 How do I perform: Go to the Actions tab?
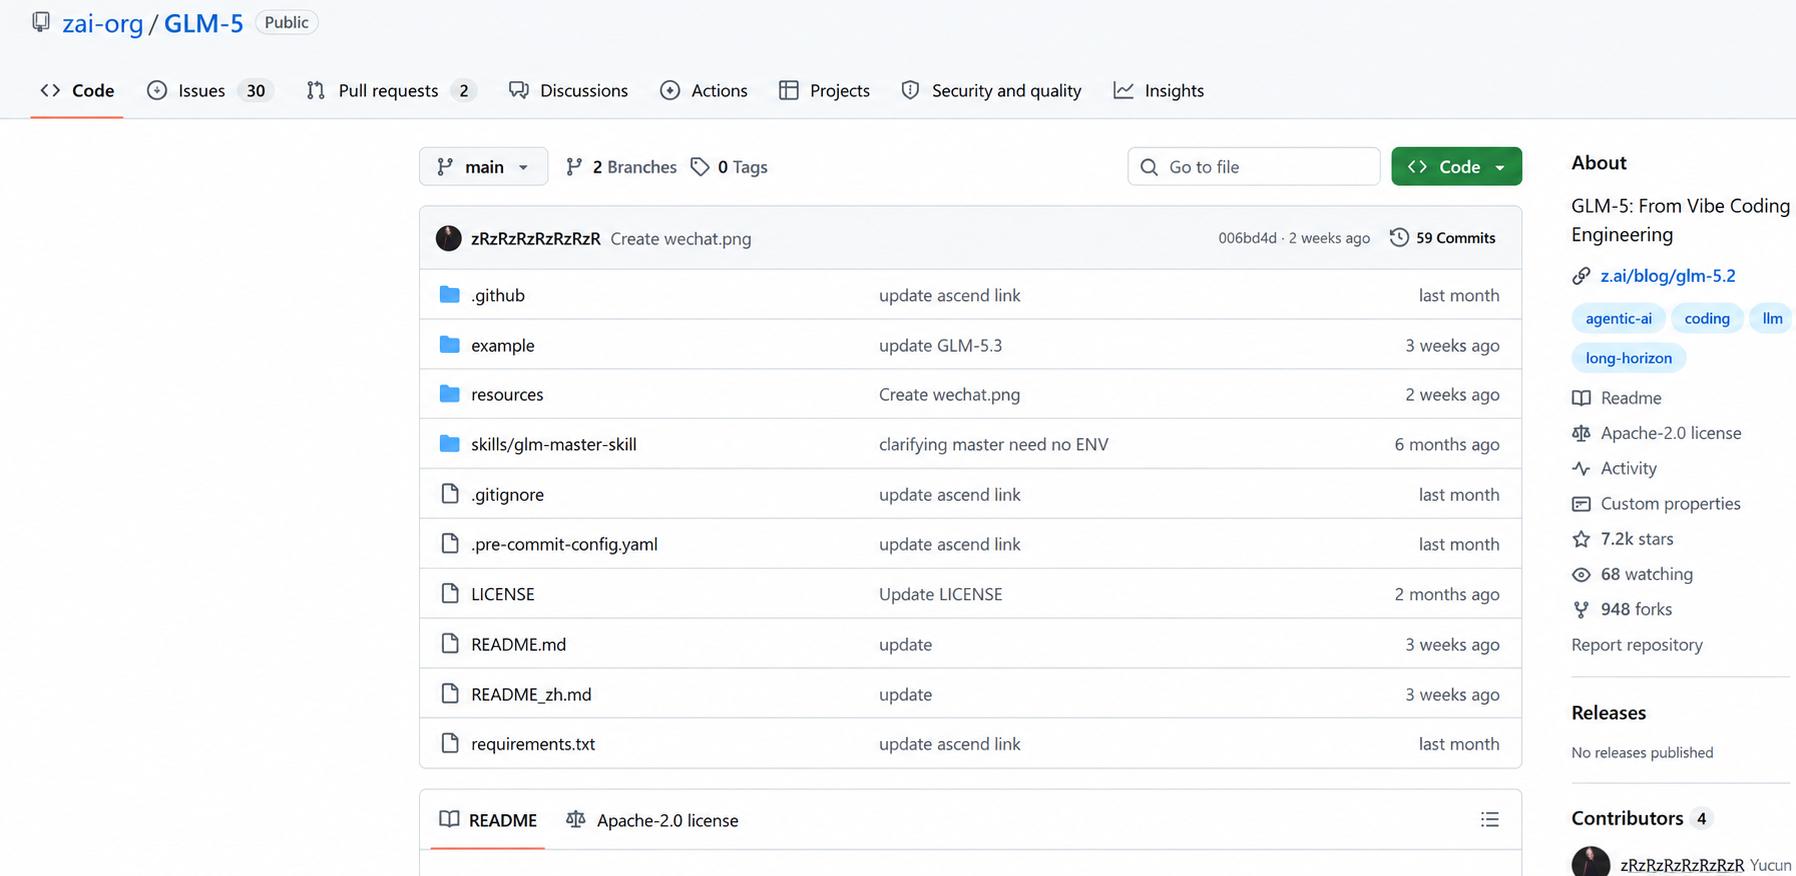pos(704,91)
